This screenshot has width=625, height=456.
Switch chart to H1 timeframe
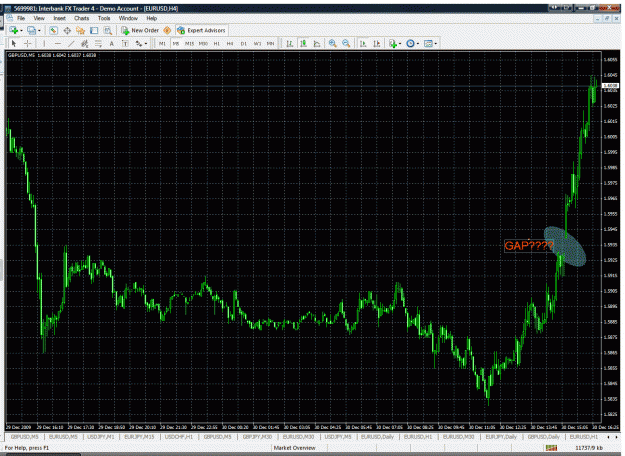[216, 43]
